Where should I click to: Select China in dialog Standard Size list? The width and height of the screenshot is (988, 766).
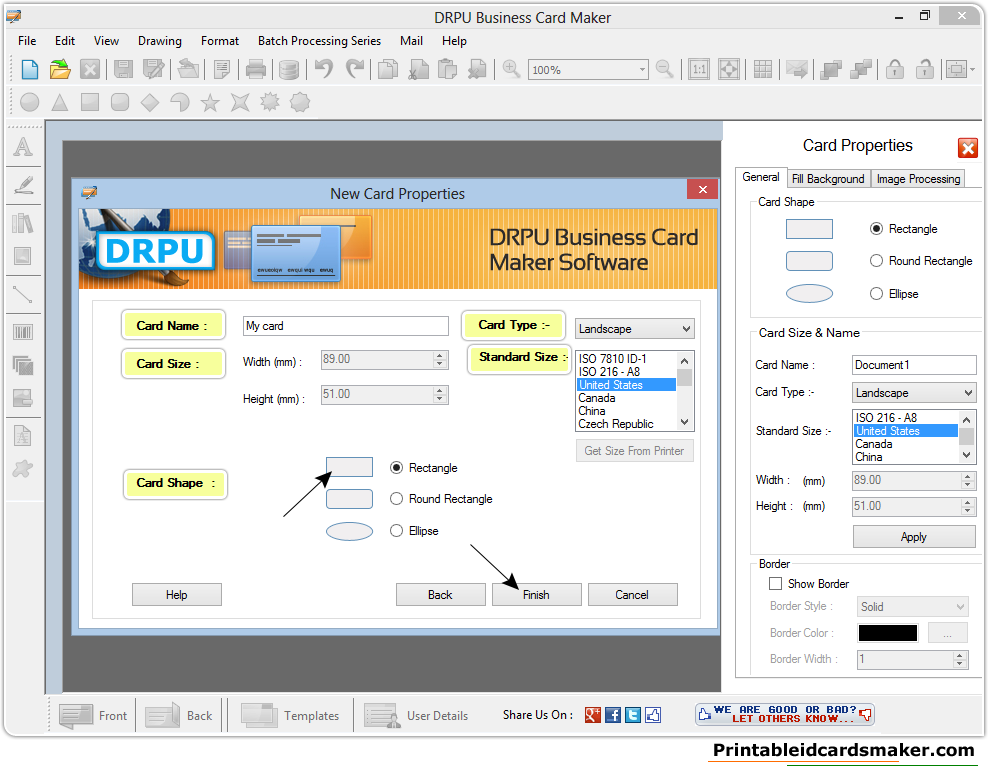(626, 411)
